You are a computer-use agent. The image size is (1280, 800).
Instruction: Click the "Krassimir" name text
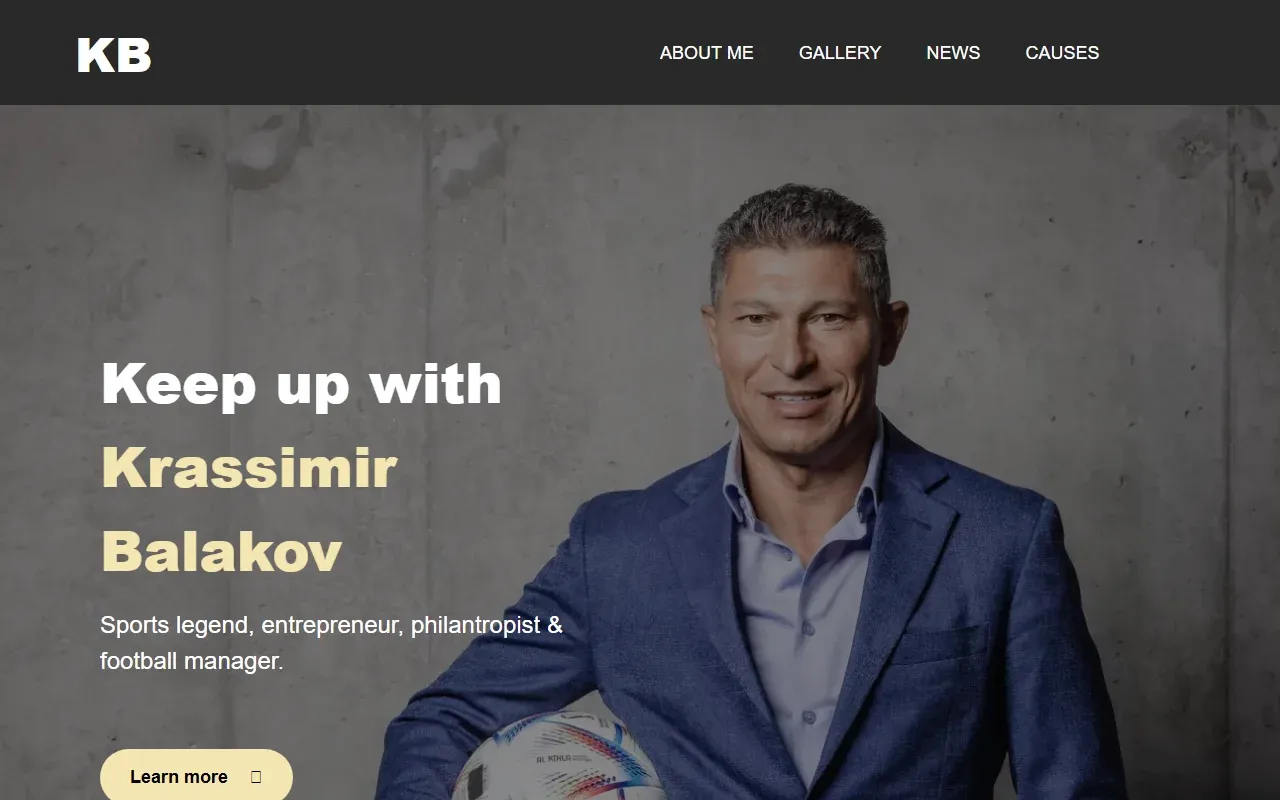[249, 467]
